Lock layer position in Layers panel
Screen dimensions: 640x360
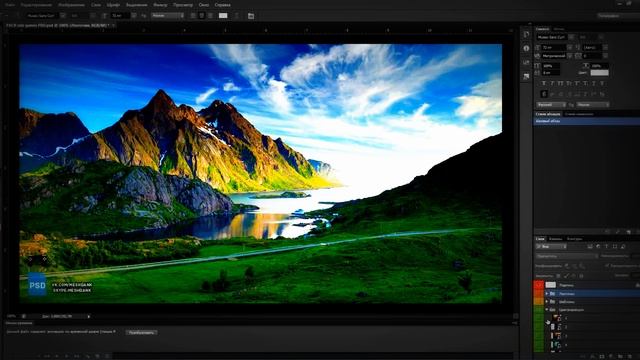pos(573,276)
